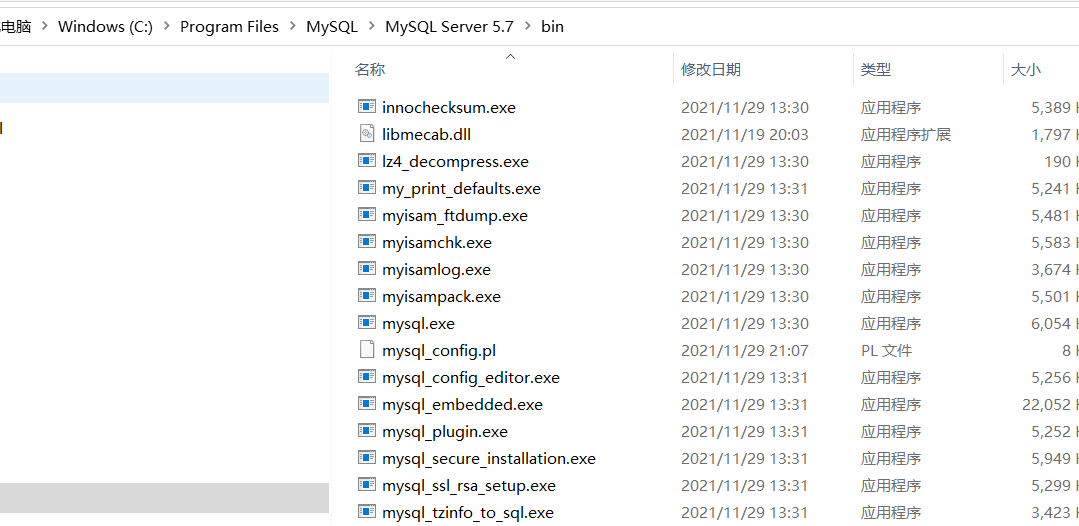Navigate to MySQL Server 5.7 in breadcrumb

pyautogui.click(x=449, y=26)
